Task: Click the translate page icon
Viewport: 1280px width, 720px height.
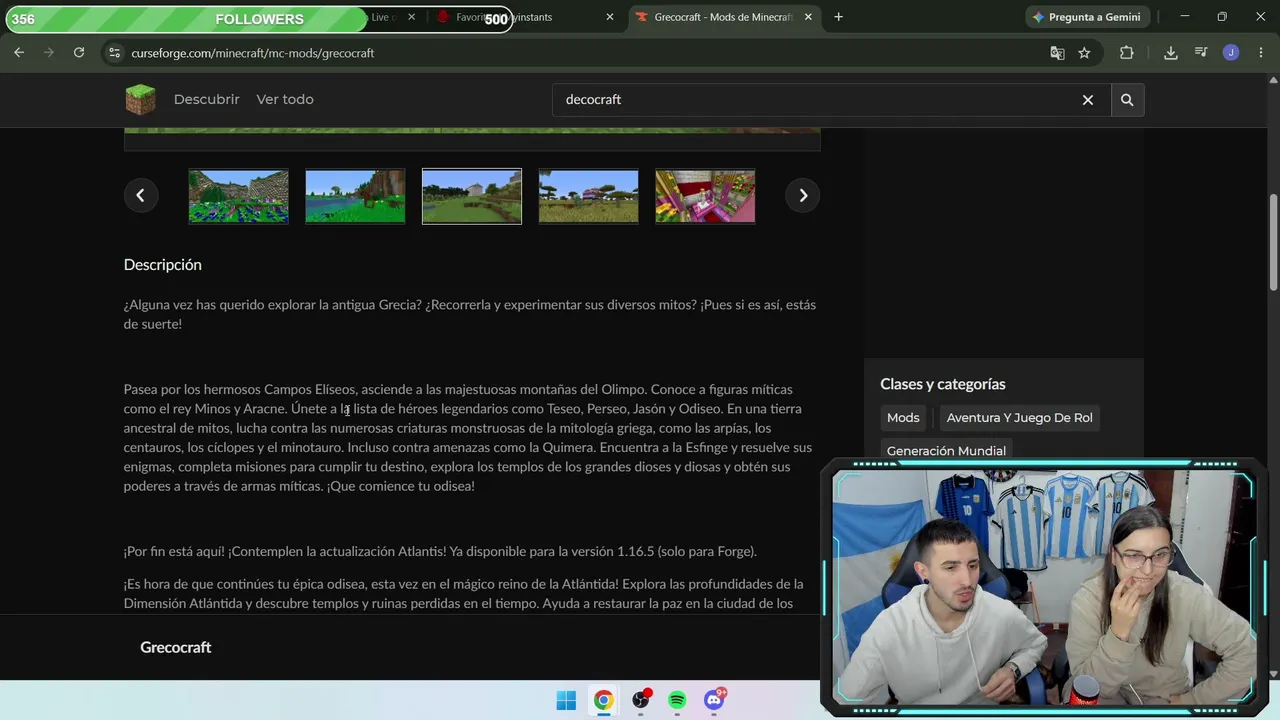Action: (x=1057, y=53)
